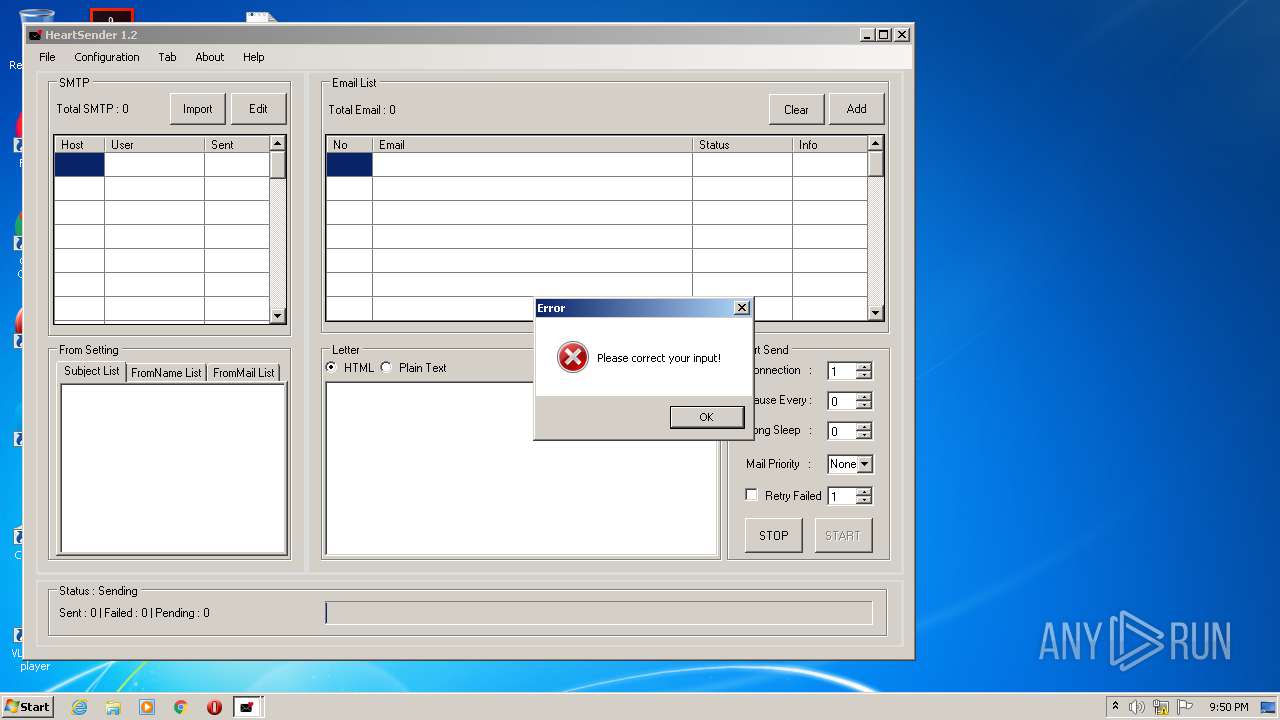This screenshot has width=1280, height=720.
Task: Decrease the Connection value
Action: [x=864, y=375]
